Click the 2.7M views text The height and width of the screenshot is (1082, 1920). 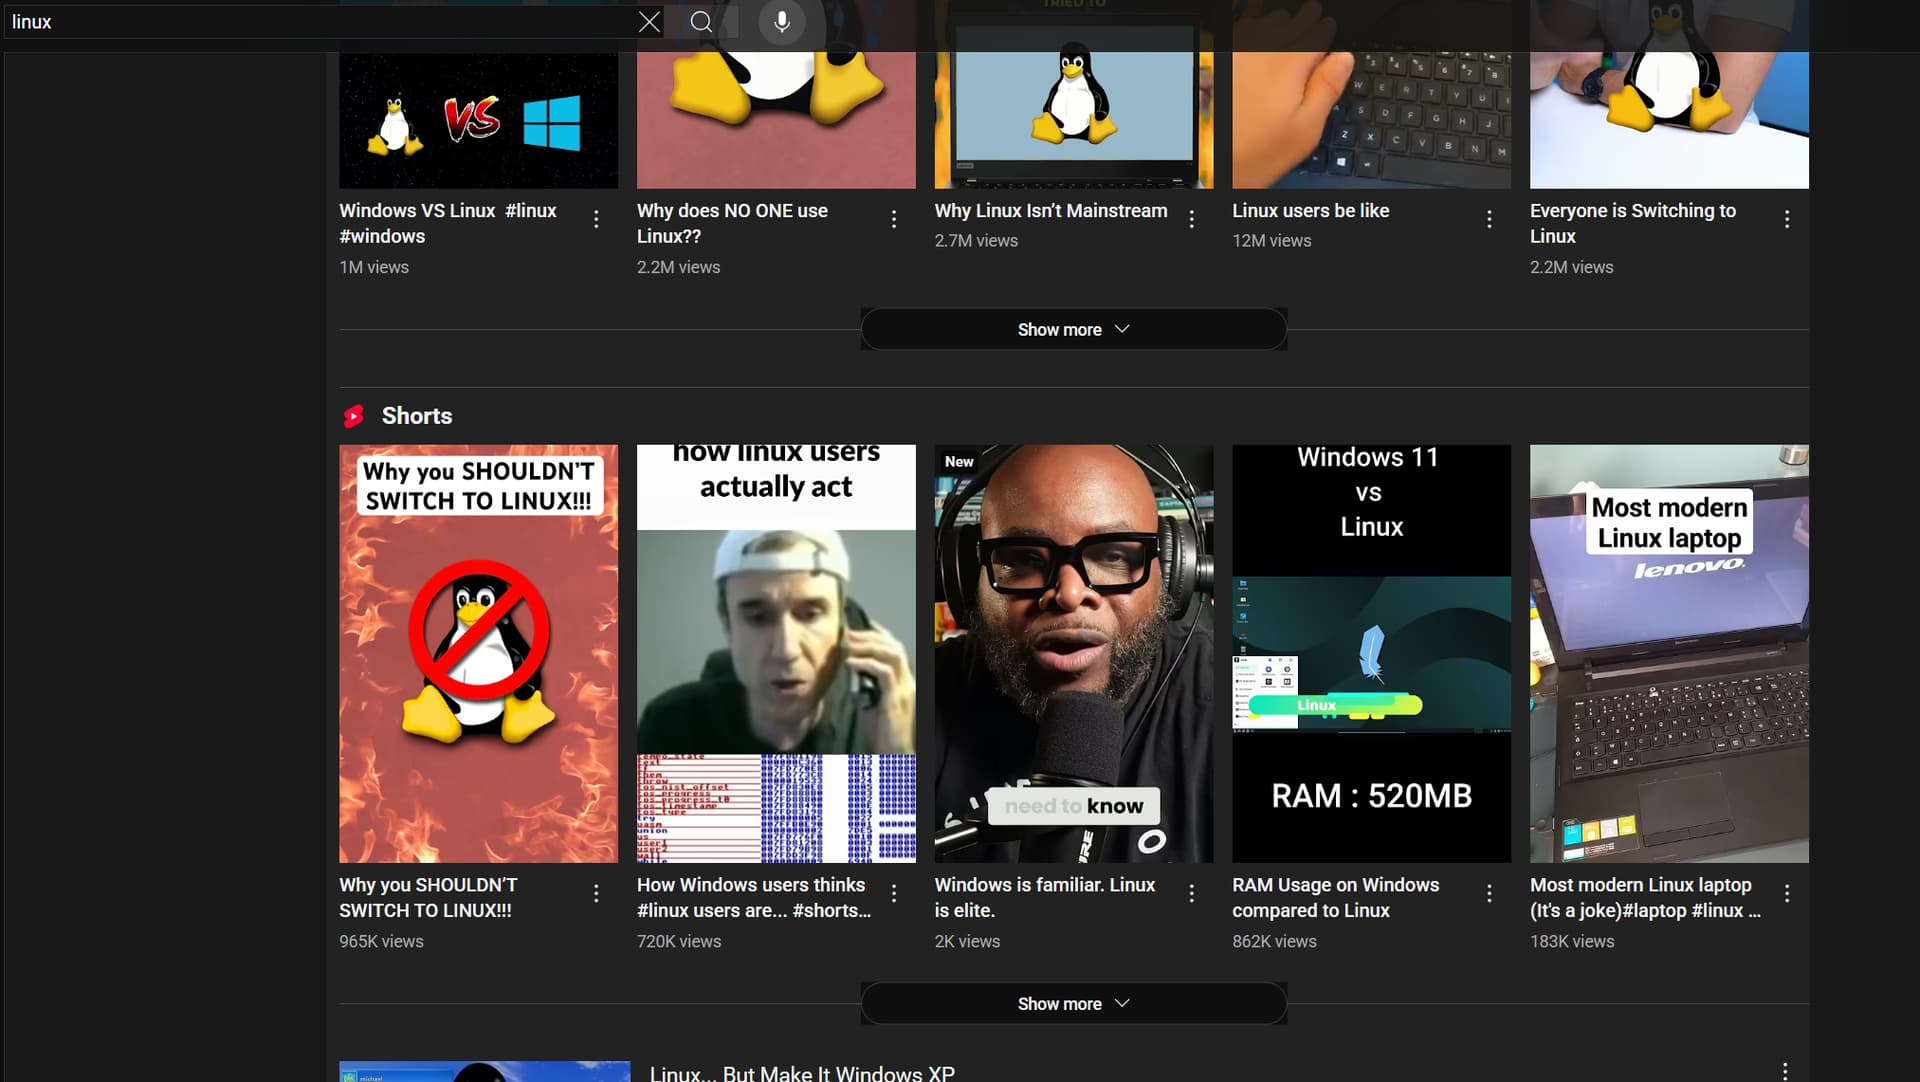[x=976, y=241]
